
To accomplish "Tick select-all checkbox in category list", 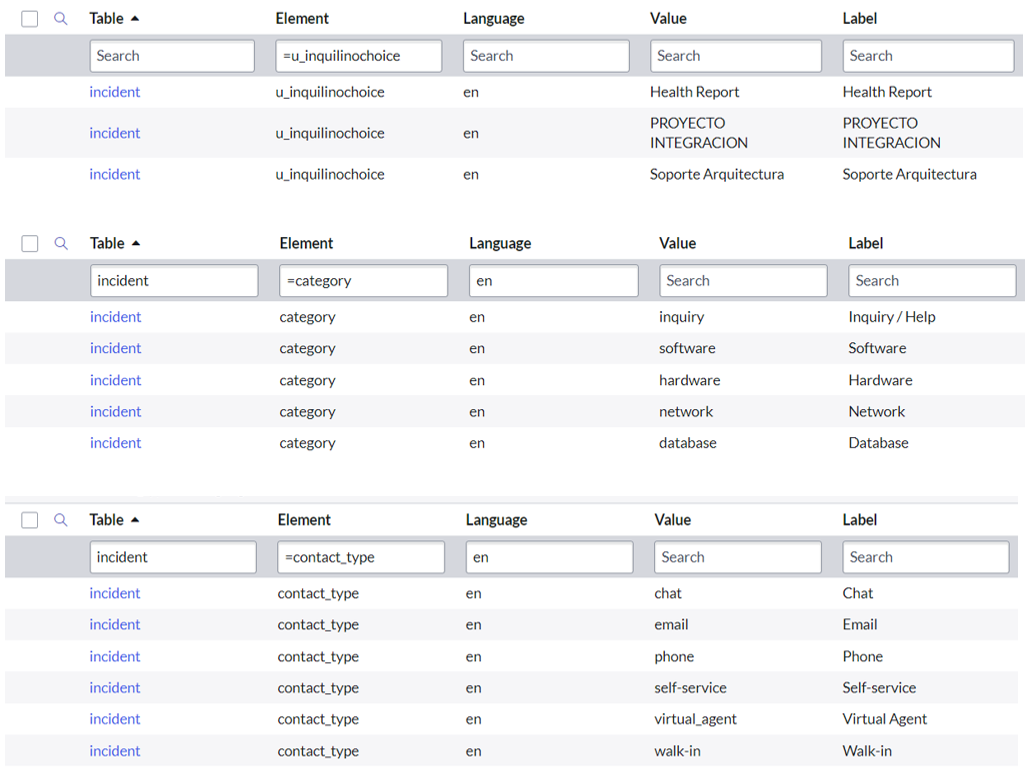I will tap(29, 244).
